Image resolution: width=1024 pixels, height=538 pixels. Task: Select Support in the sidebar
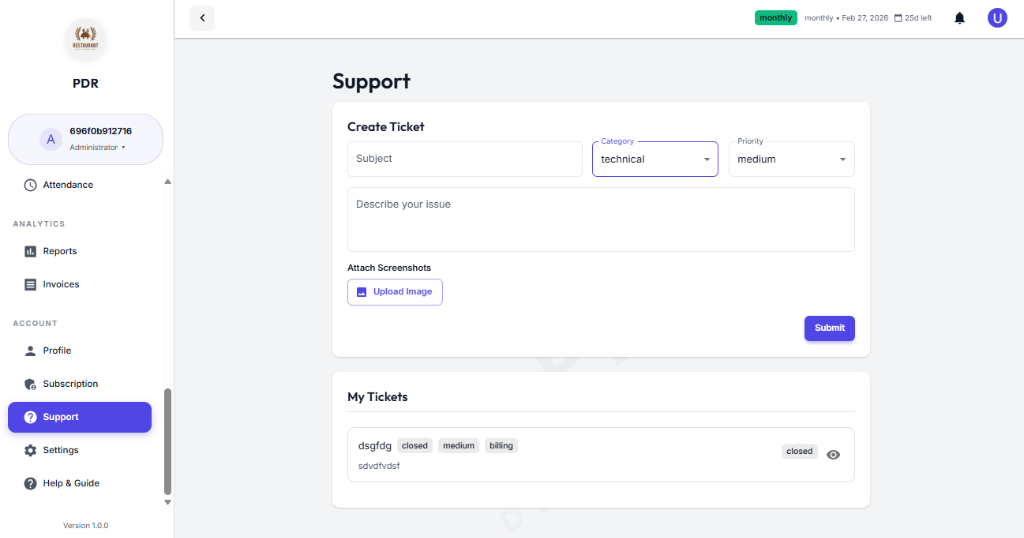pos(80,417)
